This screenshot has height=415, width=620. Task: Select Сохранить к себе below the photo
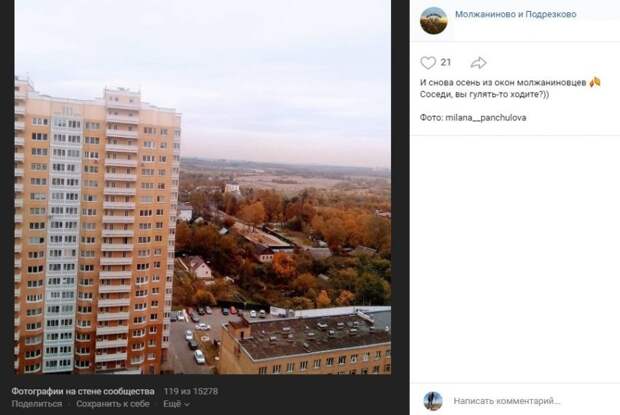click(113, 404)
